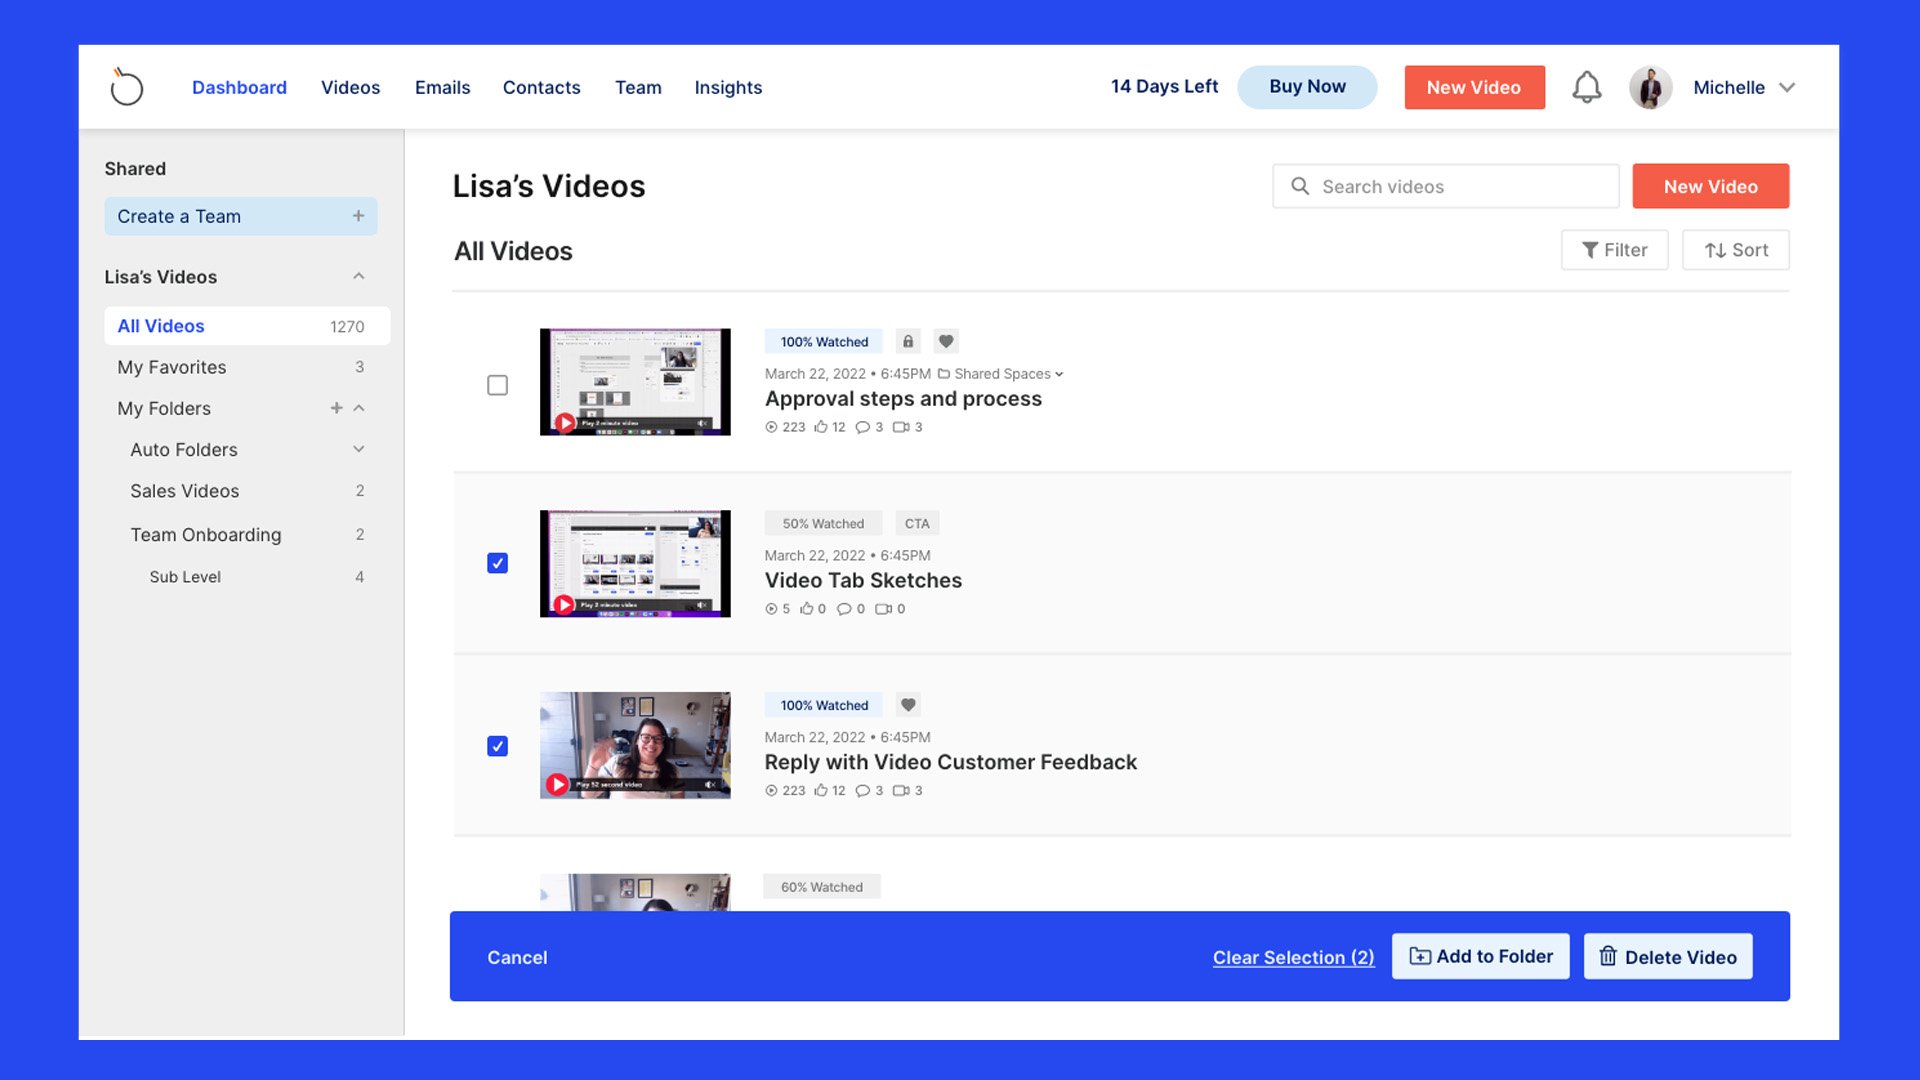Click plus icon next to Create a Team
The image size is (1920, 1080).
point(358,216)
